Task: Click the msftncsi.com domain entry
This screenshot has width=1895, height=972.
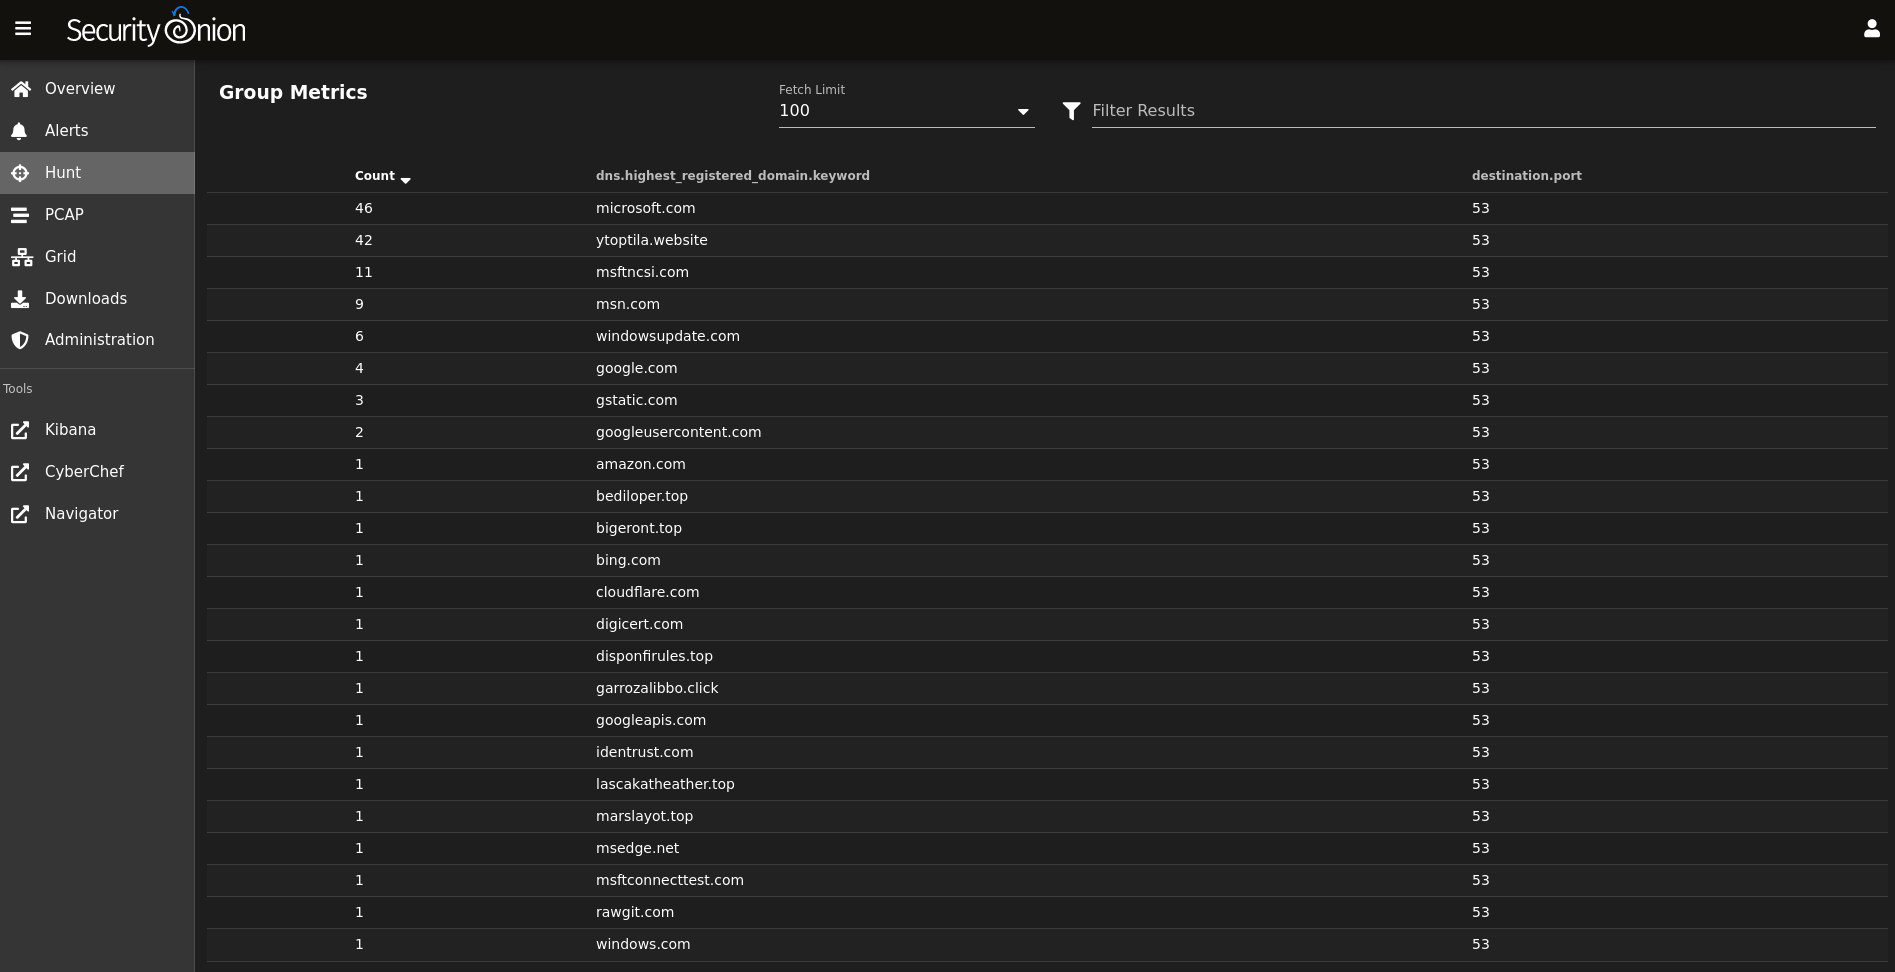Action: (x=642, y=272)
